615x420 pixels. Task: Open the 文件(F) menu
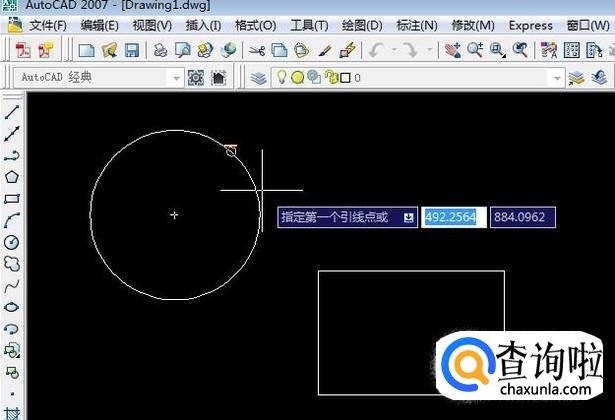point(48,26)
